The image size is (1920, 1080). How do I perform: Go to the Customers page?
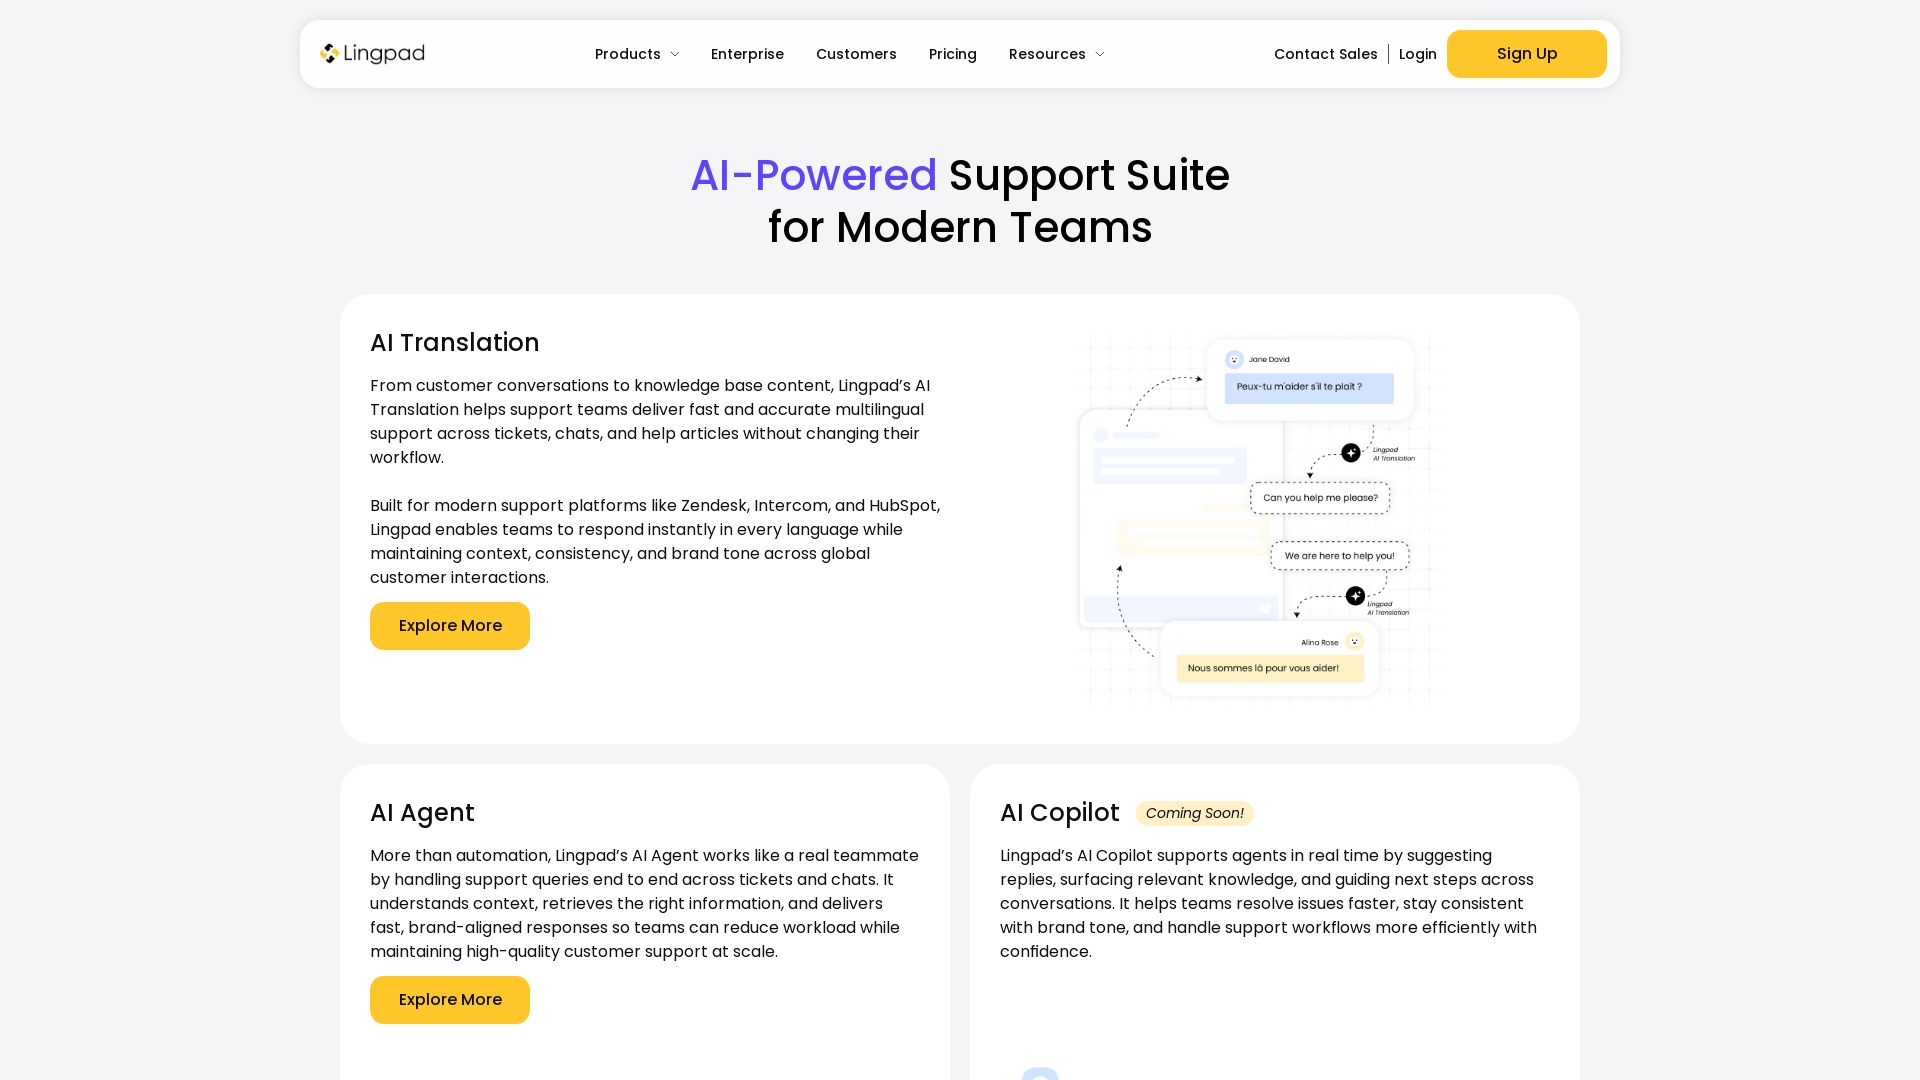pos(856,54)
